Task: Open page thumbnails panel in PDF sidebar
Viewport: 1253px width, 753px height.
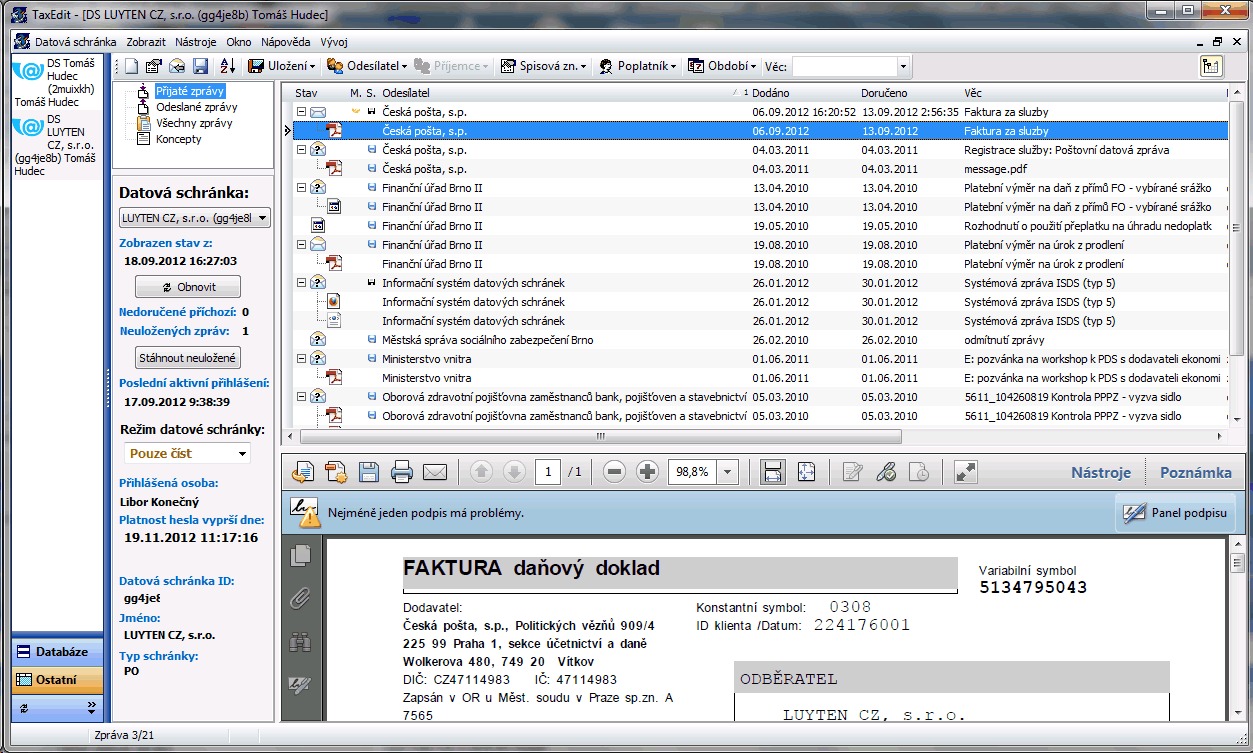Action: point(299,556)
